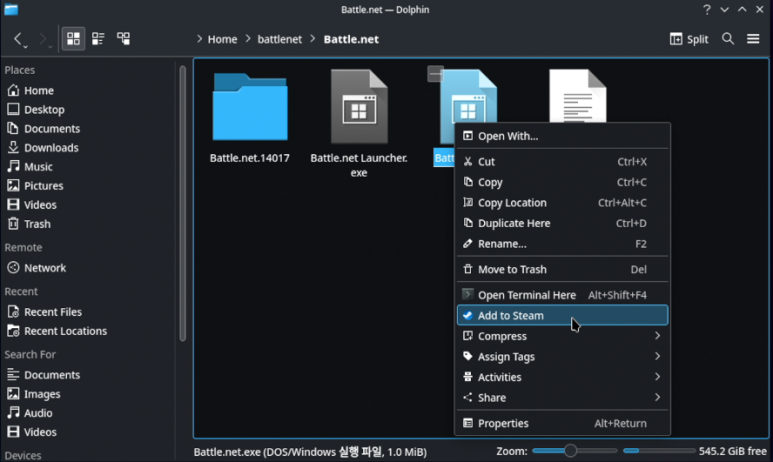Expand the Share submenu
This screenshot has height=462, width=773.
(562, 398)
